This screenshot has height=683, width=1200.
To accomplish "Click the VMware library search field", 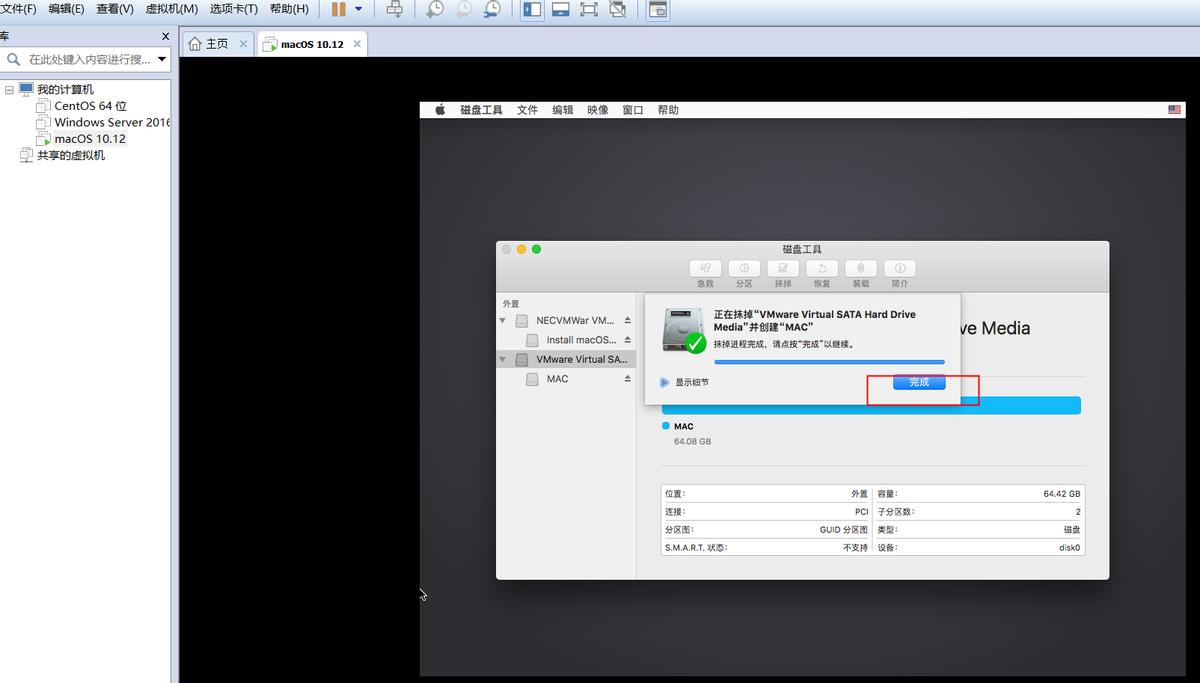I will point(85,58).
